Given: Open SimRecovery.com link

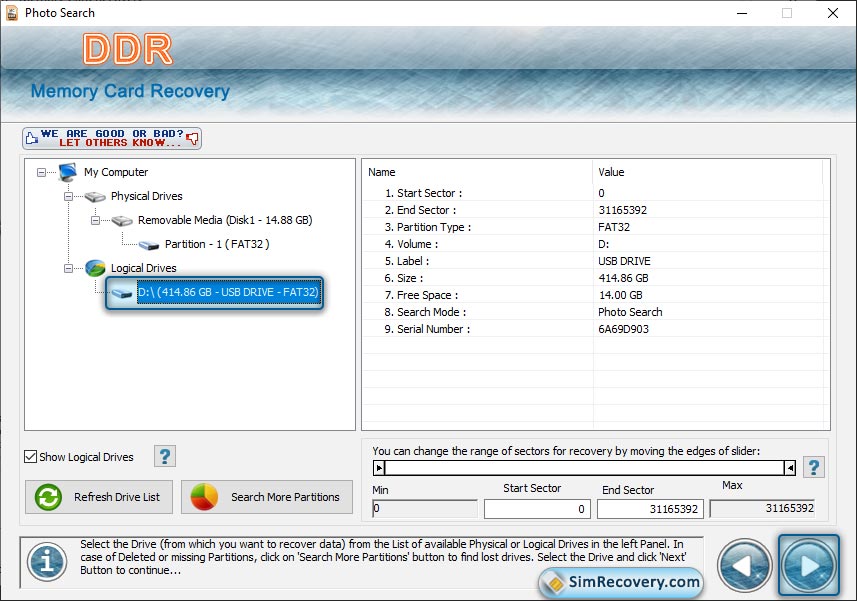Looking at the screenshot, I should (x=620, y=582).
